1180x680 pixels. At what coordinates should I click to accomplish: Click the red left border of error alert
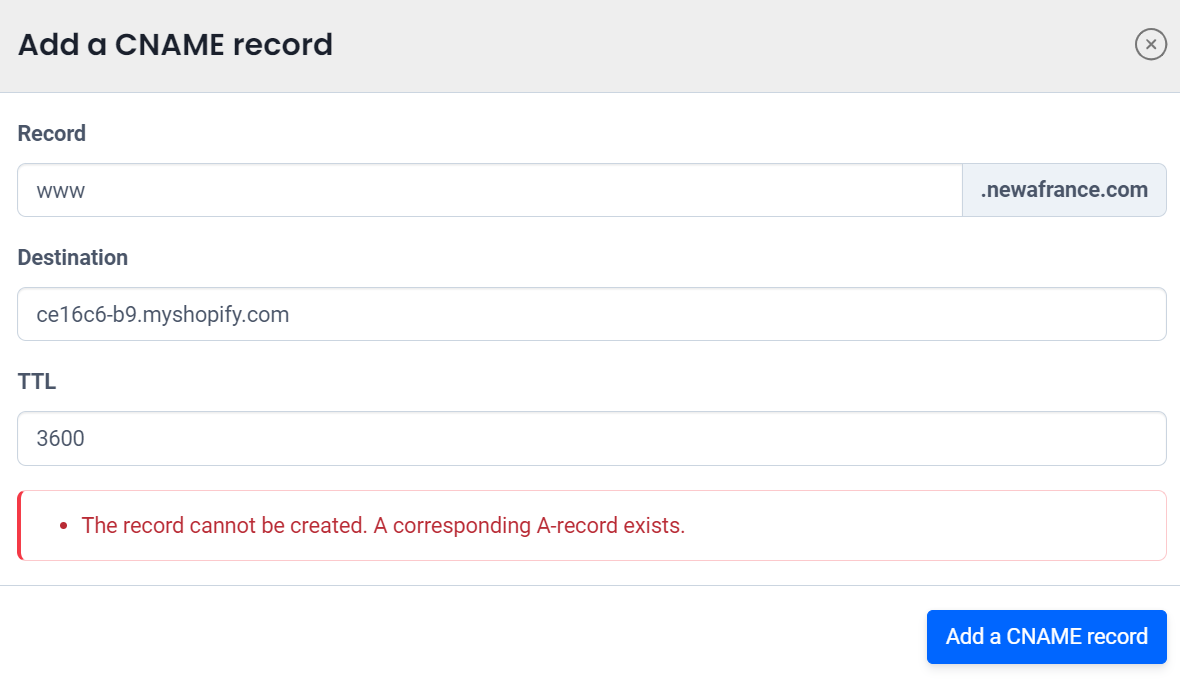(19, 525)
